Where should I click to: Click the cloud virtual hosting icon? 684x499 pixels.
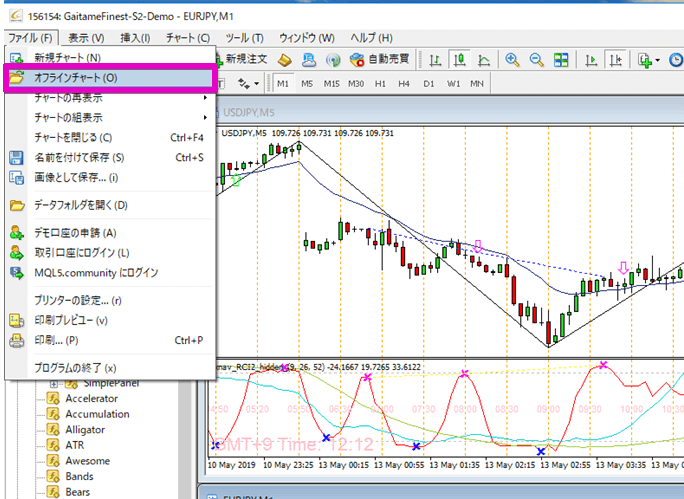pos(309,59)
